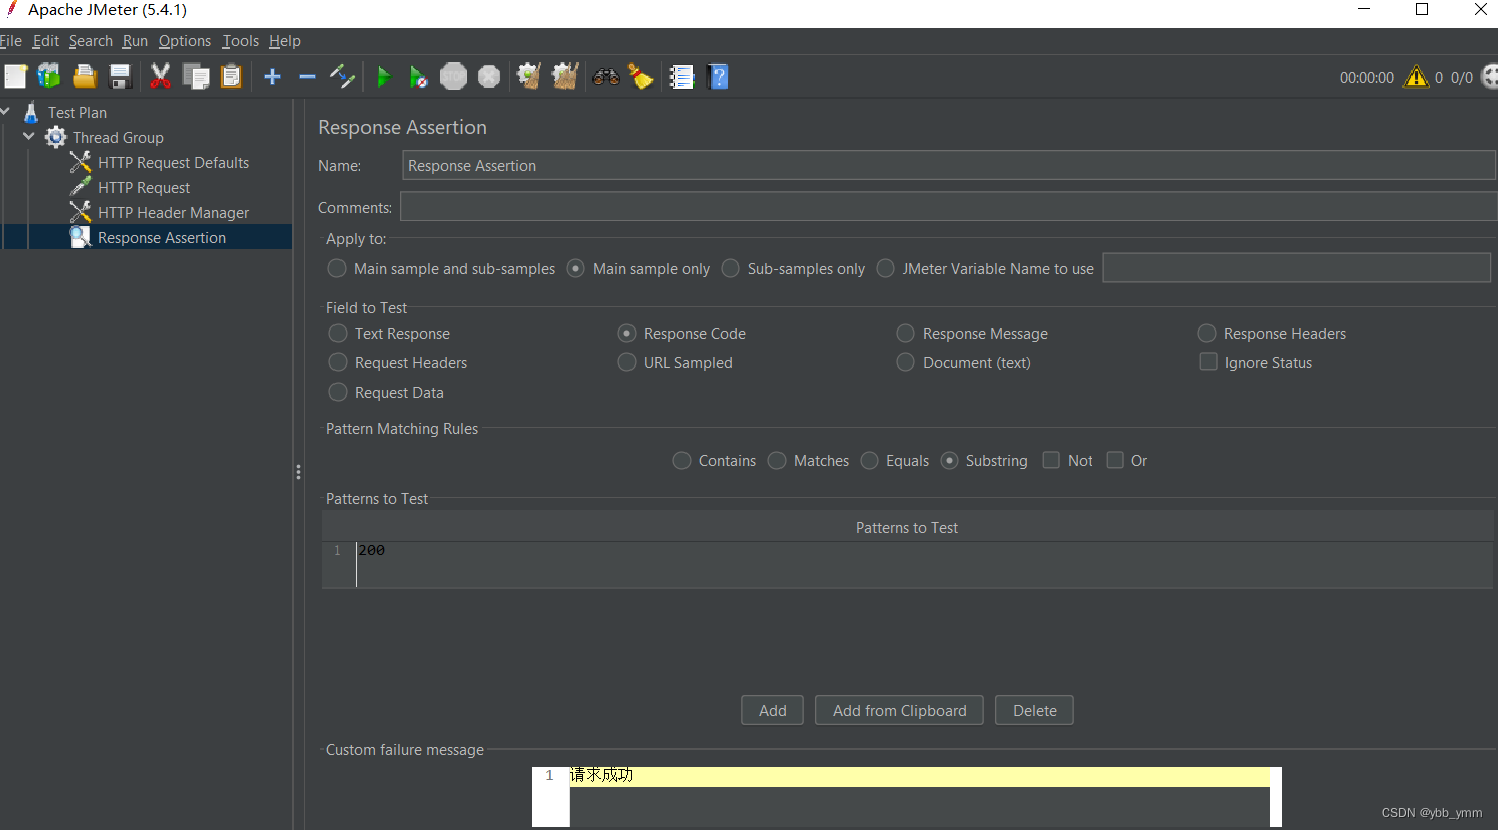Viewport: 1498px width, 830px height.
Task: Select Response Message radio button
Action: click(x=906, y=333)
